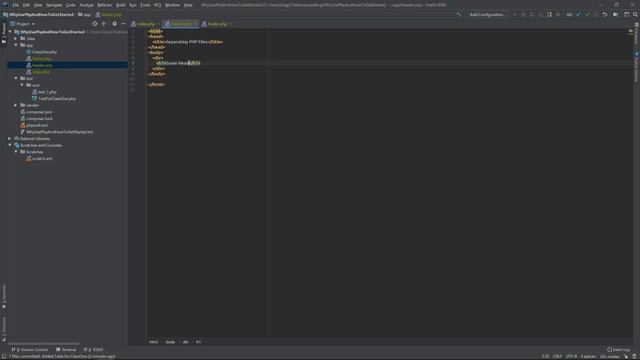
Task: Expand the vendor folder
Action: pyautogui.click(x=16, y=105)
